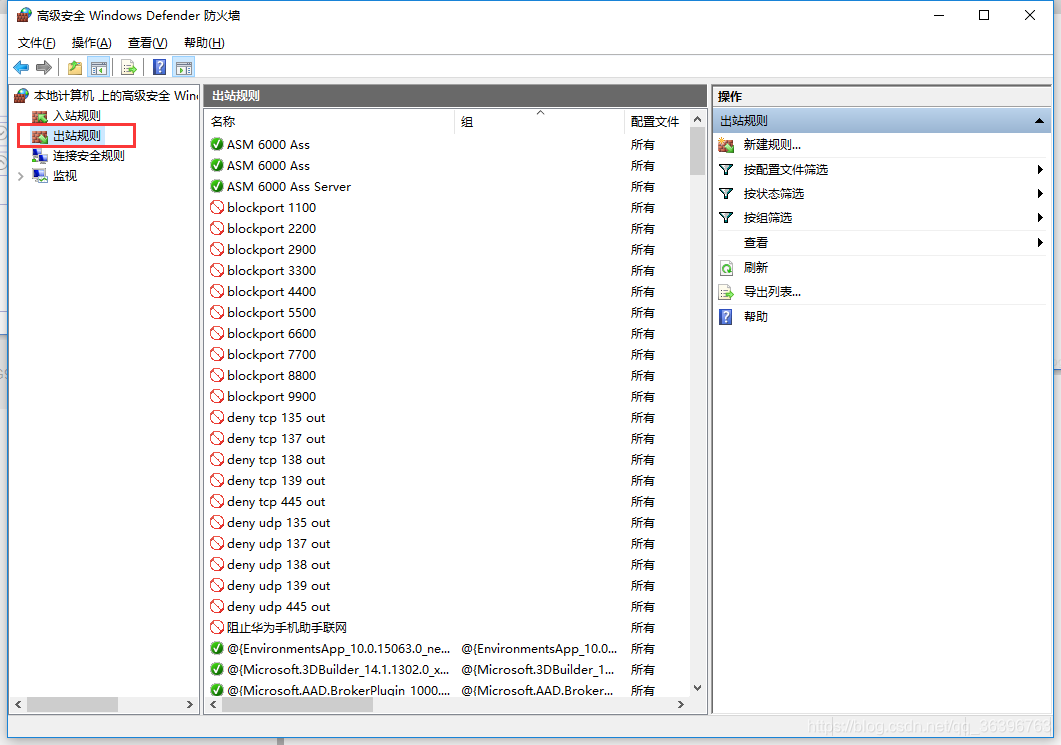Click the root node firewall icon in the tree
The image size is (1061, 745).
(x=22, y=95)
